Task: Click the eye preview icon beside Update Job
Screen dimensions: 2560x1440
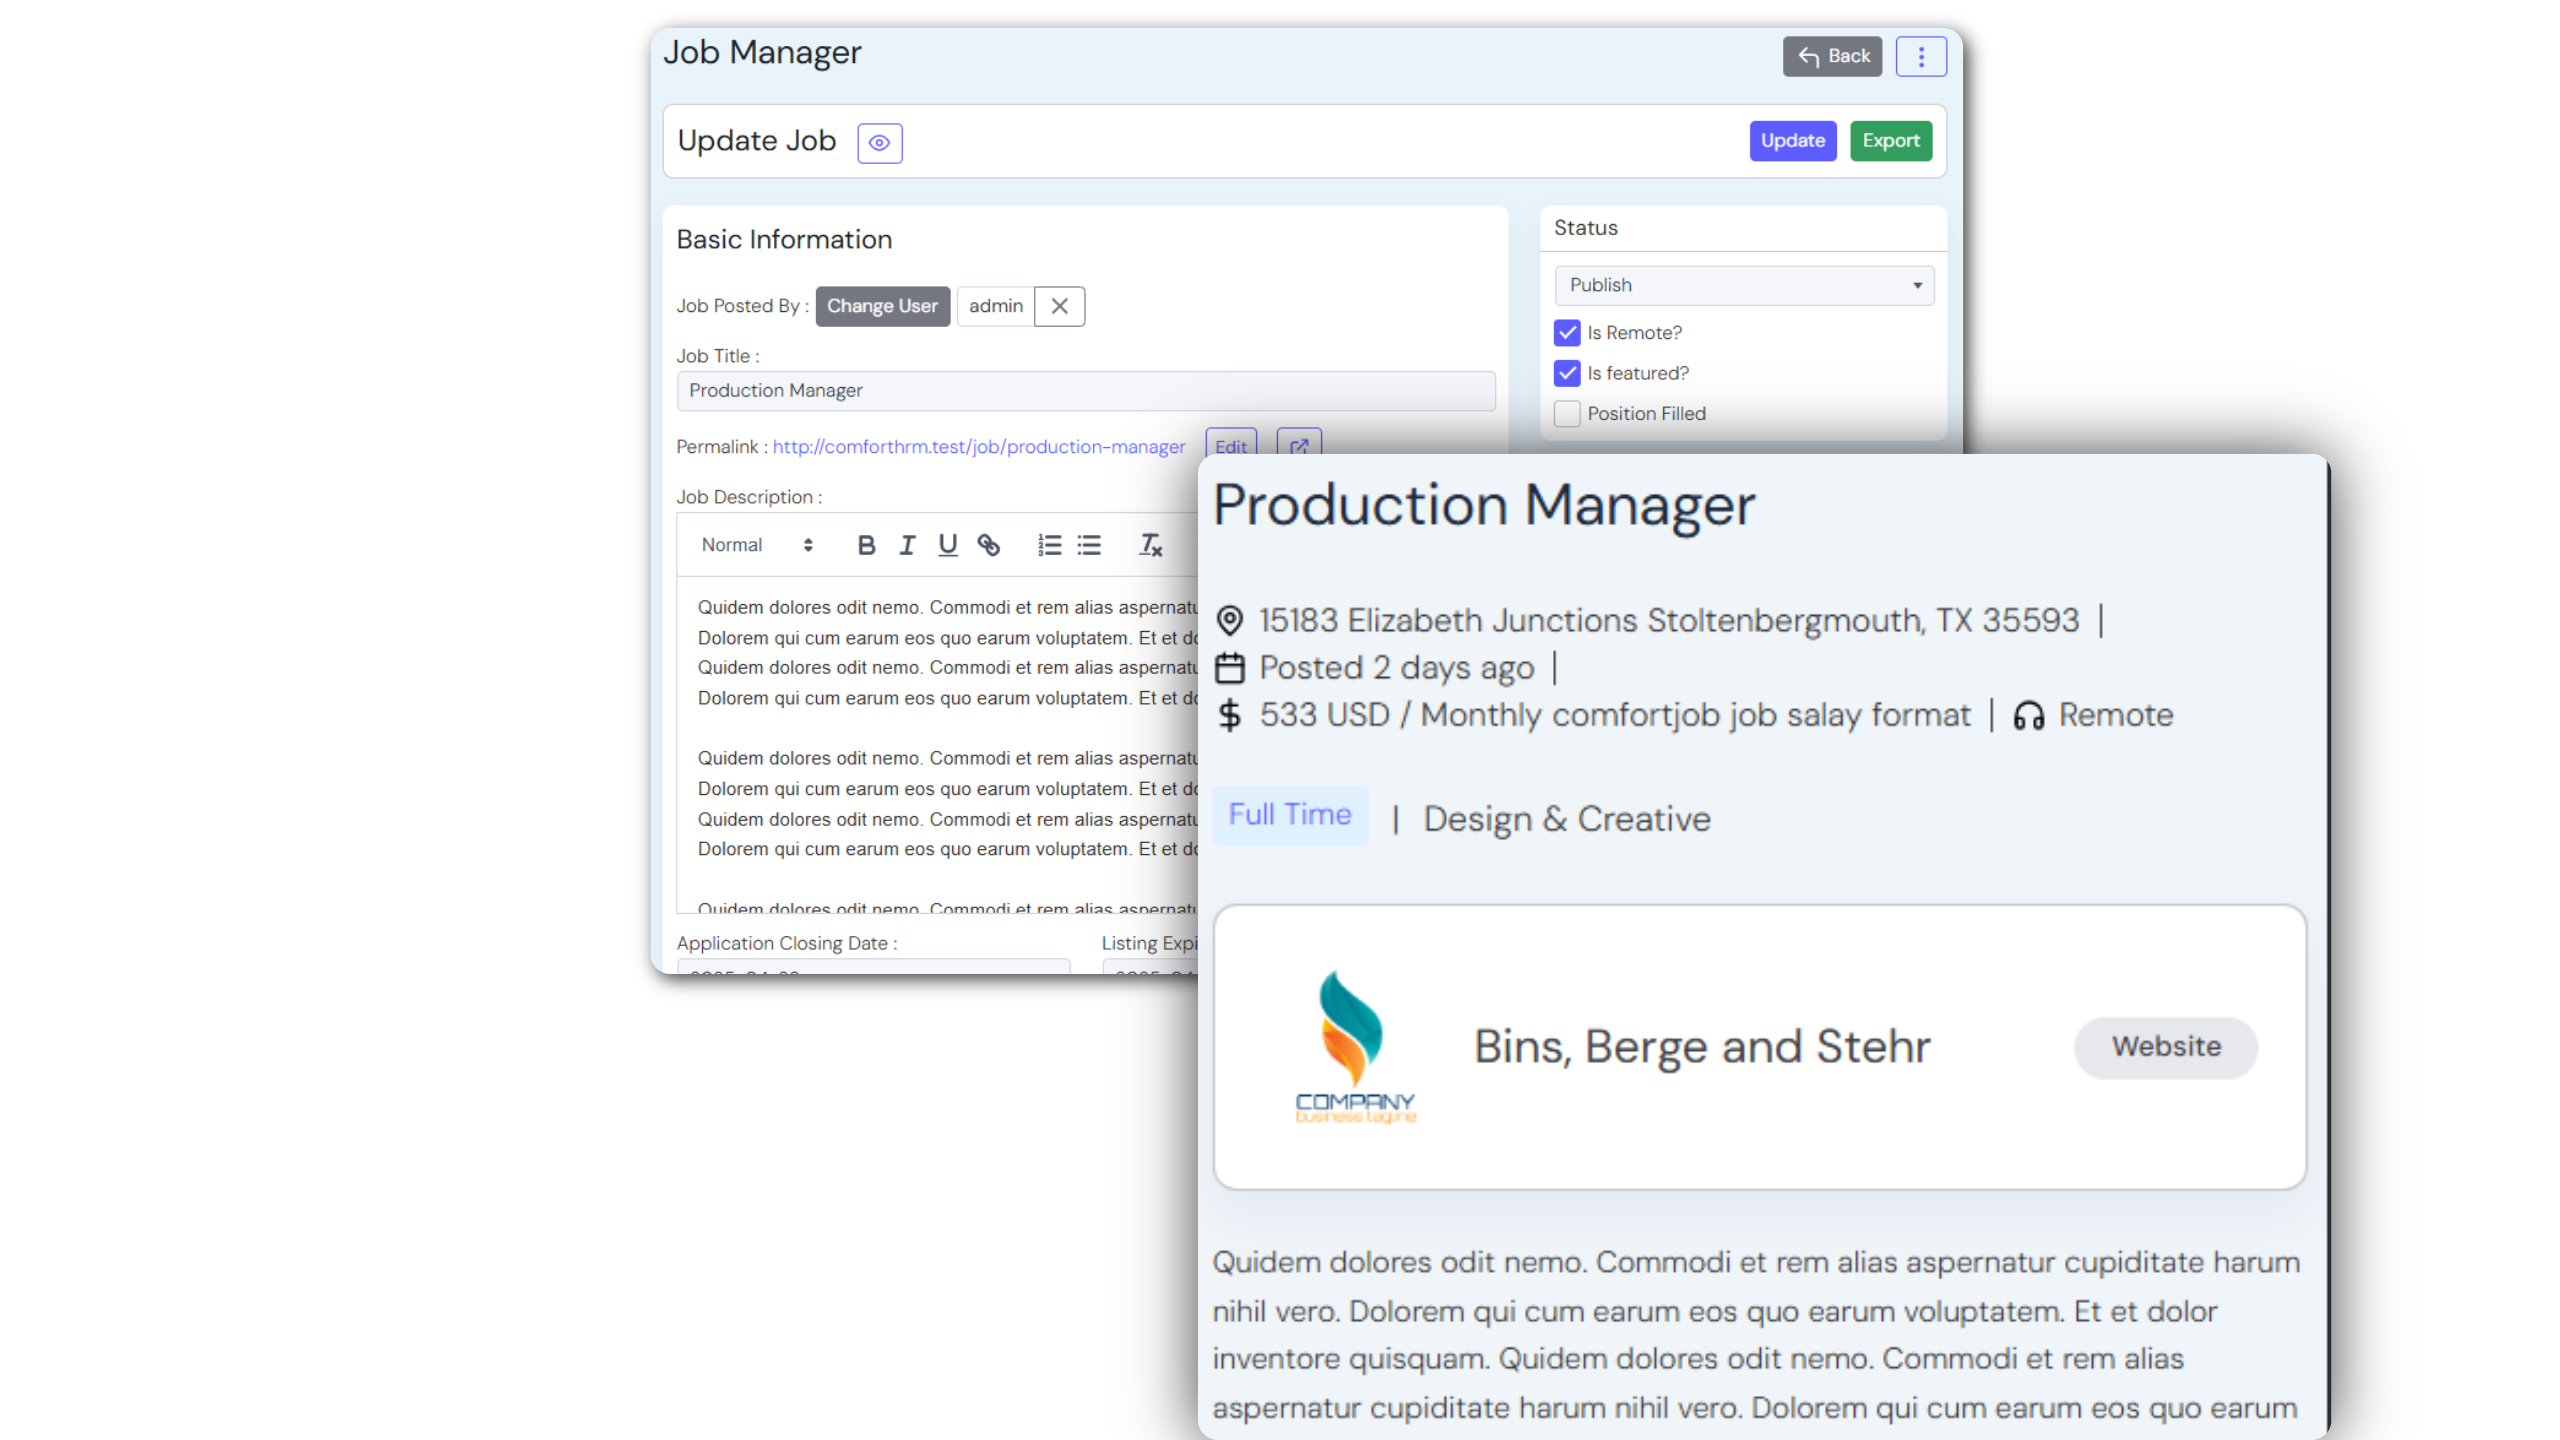Action: tap(879, 143)
